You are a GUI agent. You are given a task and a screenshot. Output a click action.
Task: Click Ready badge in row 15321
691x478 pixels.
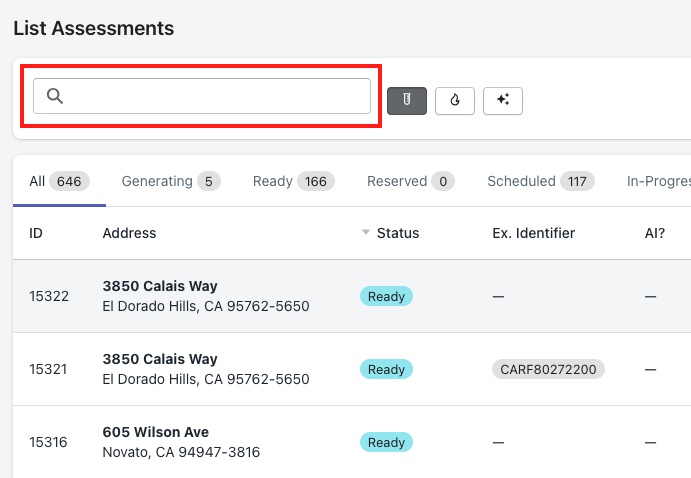point(386,369)
